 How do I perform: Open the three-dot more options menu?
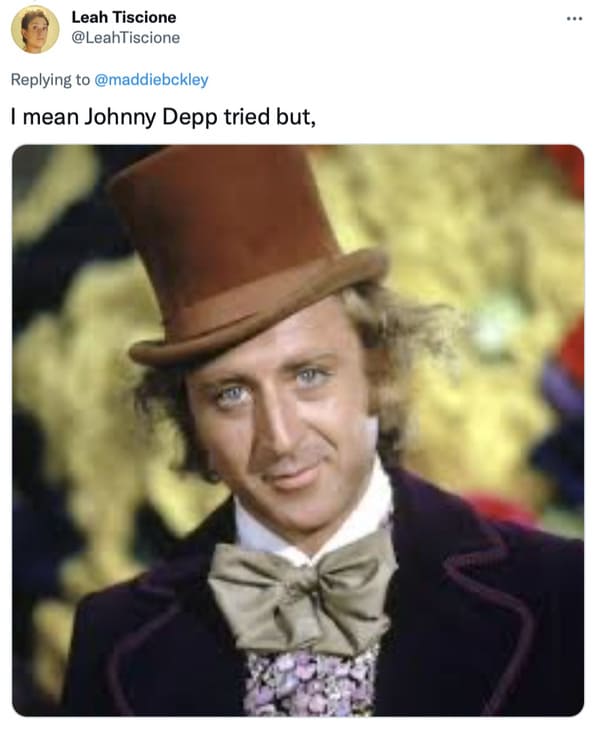(574, 19)
